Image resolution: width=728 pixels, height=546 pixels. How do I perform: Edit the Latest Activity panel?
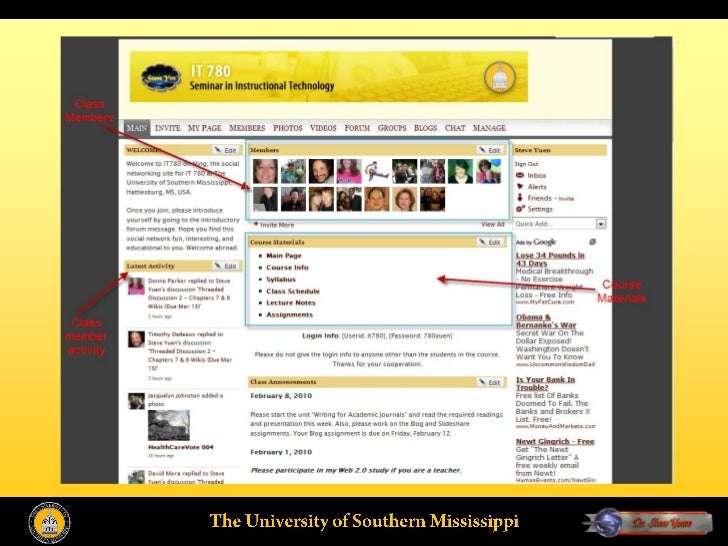tap(226, 266)
